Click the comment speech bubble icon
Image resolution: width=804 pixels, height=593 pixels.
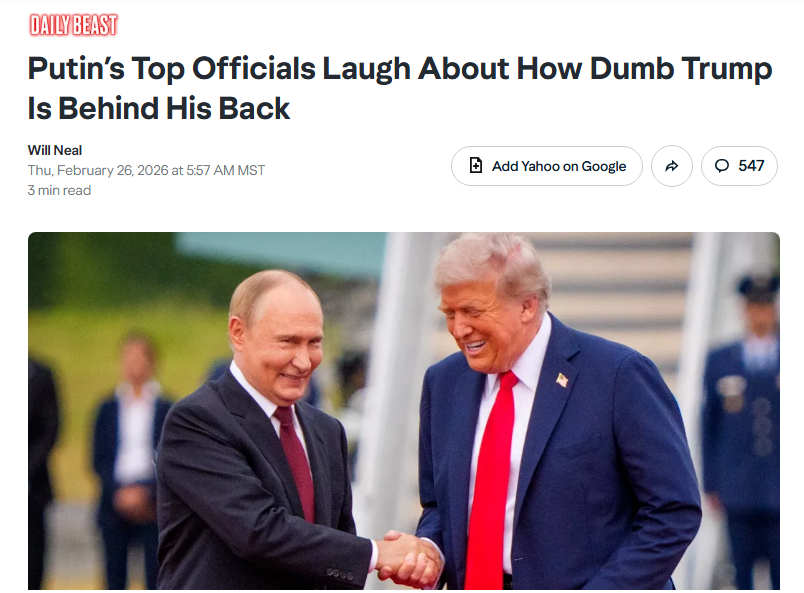point(722,166)
